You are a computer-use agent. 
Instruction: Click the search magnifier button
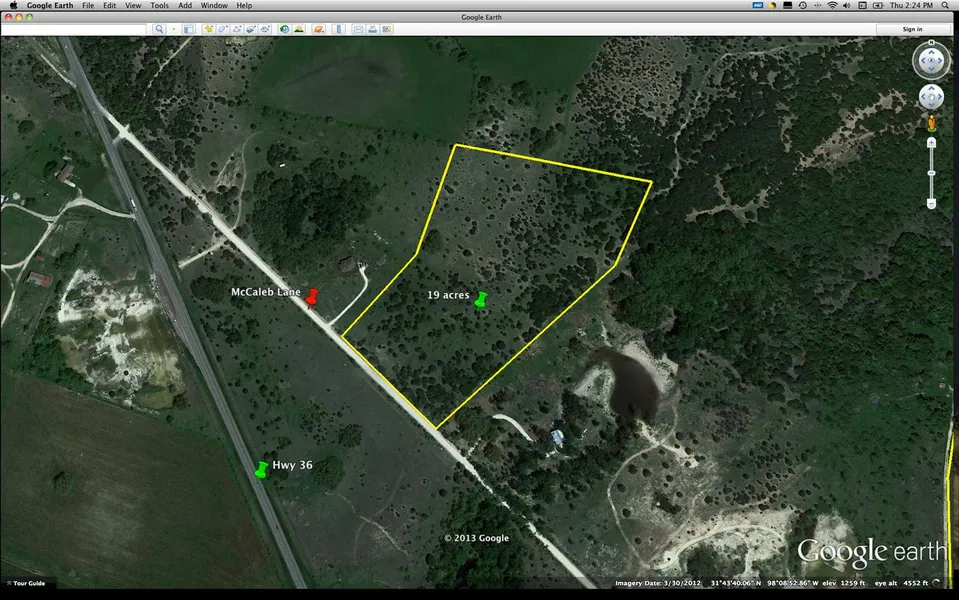(159, 29)
